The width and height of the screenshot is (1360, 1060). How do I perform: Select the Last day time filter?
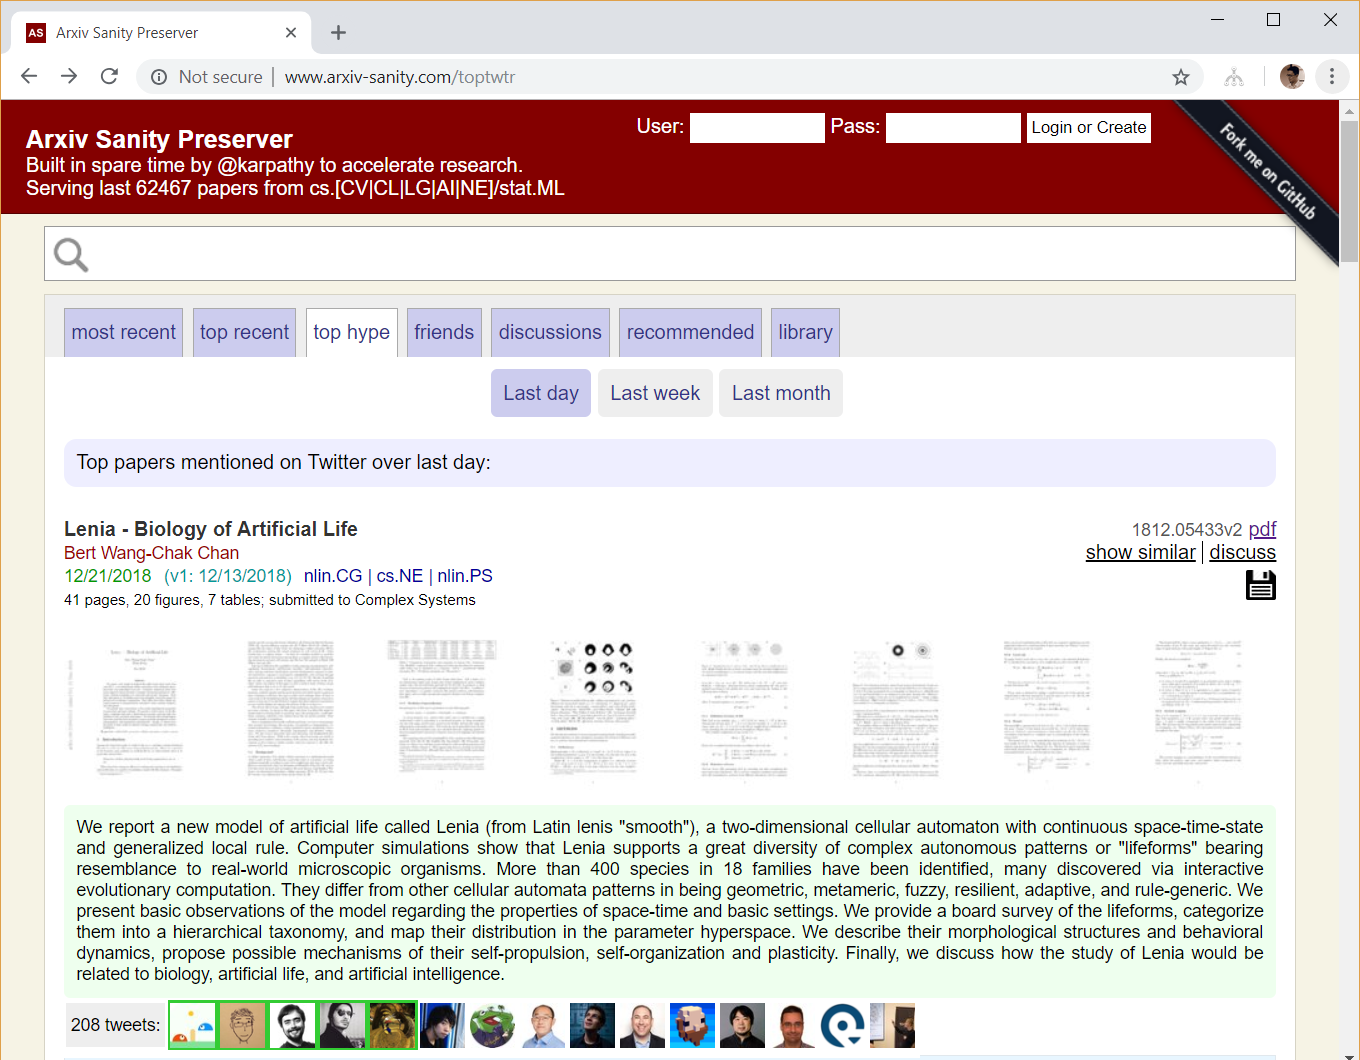[541, 393]
